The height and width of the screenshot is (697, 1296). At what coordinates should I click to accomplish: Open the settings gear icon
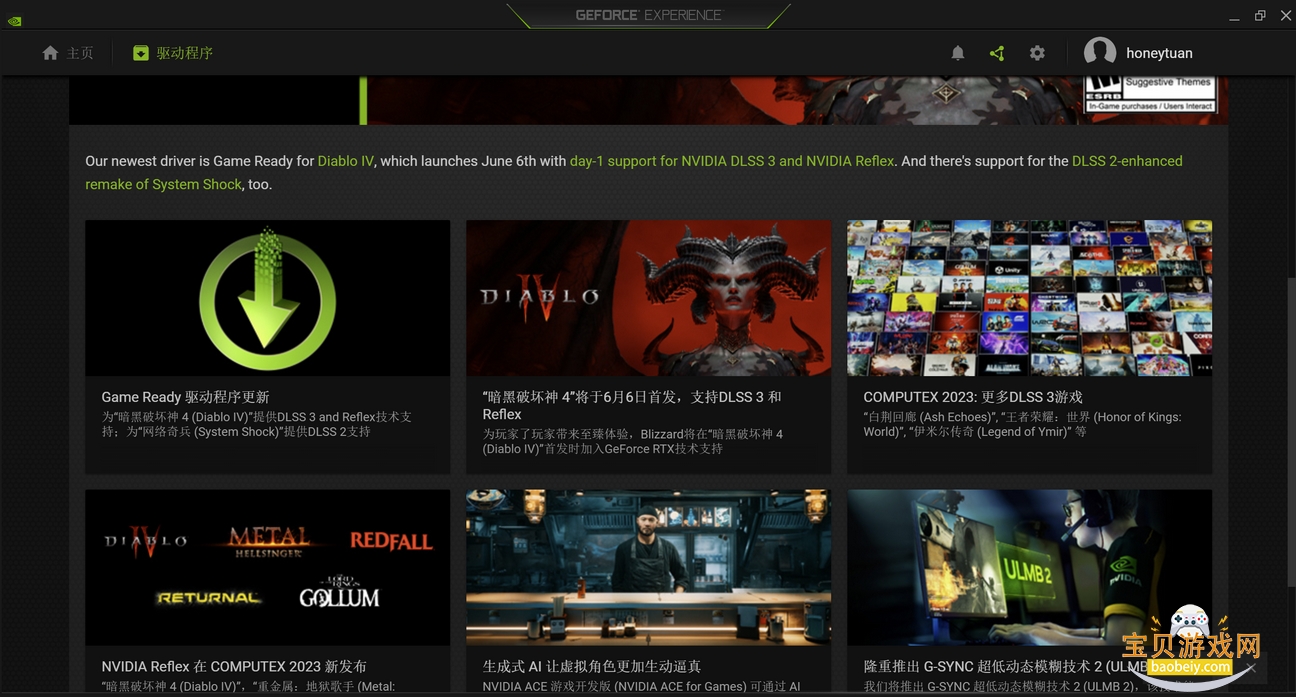pos(1037,53)
